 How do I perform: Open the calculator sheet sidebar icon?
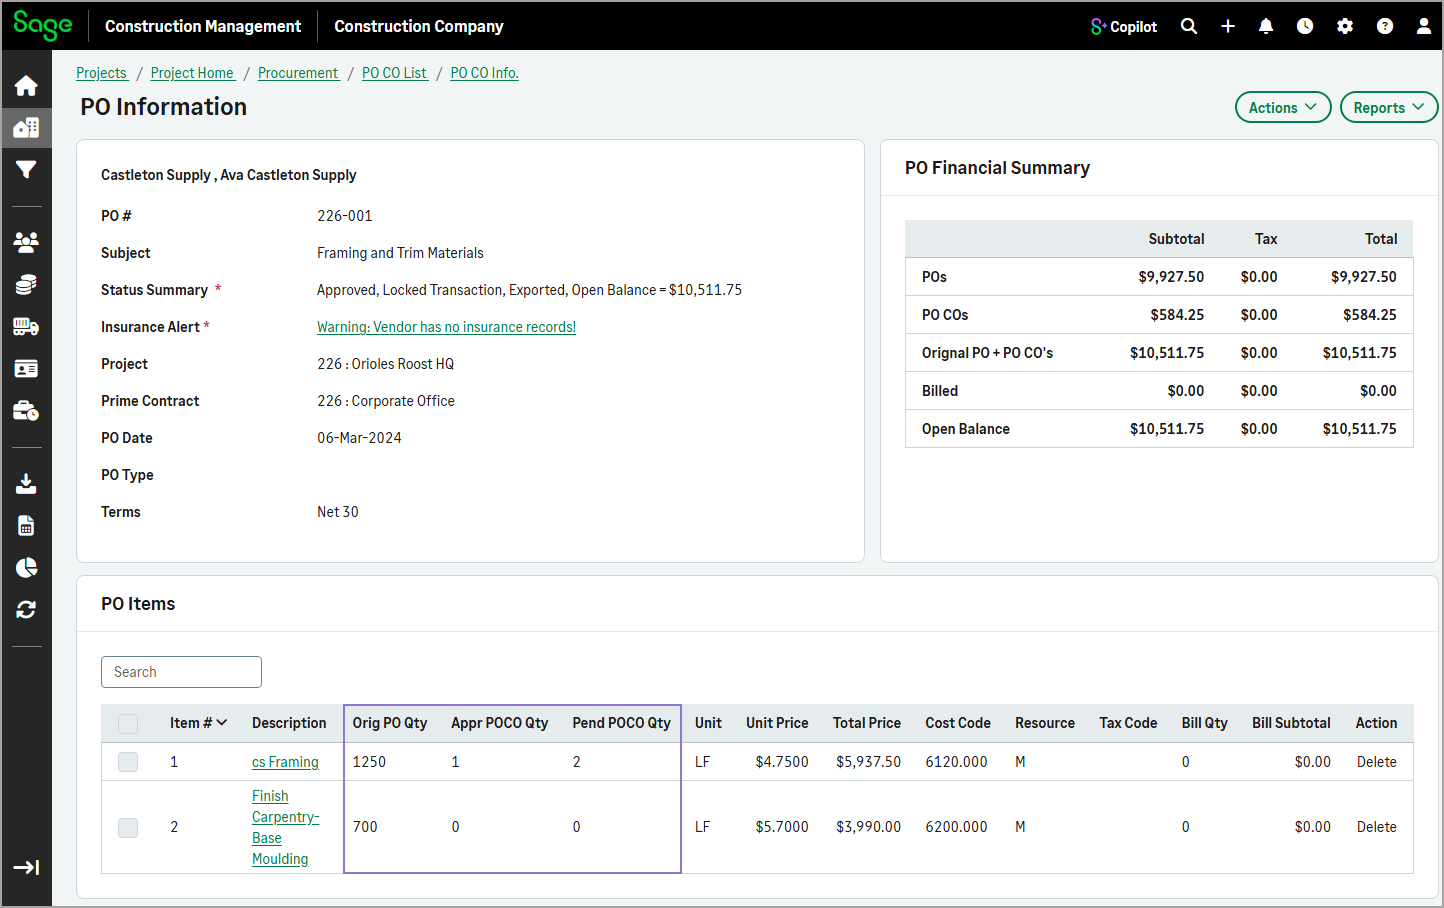26,526
